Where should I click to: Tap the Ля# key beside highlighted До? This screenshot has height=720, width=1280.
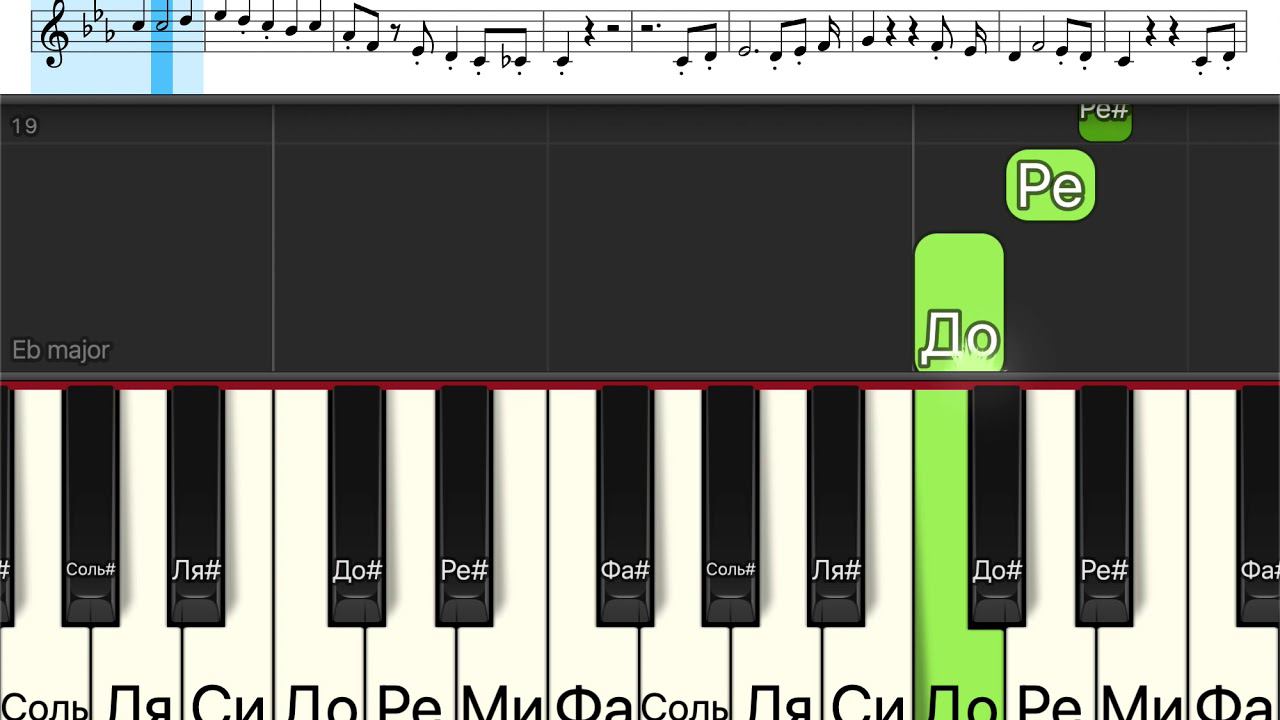click(837, 505)
